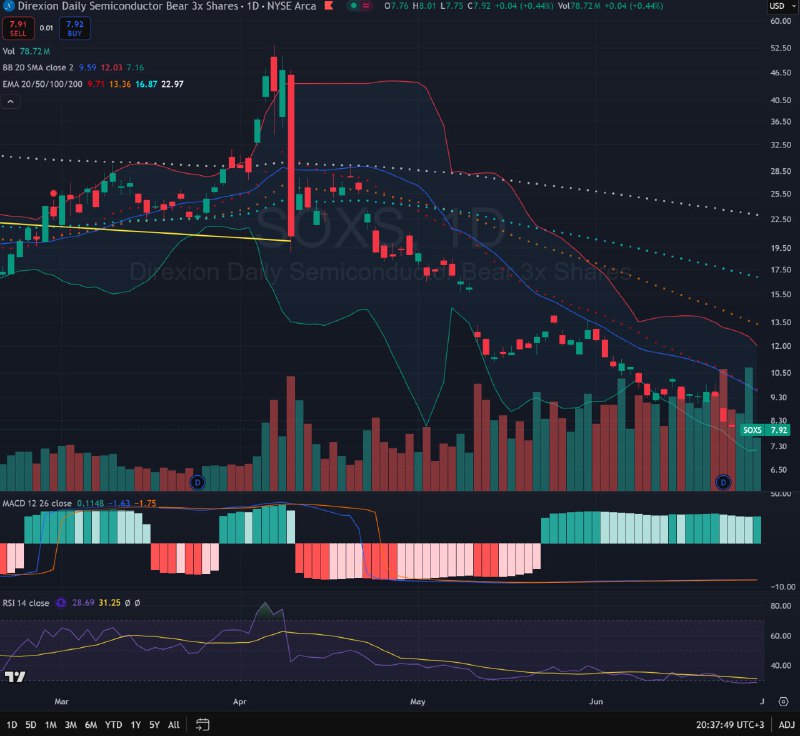Image resolution: width=800 pixels, height=736 pixels.
Task: Click the dividend D marker near late June
Action: coord(723,482)
